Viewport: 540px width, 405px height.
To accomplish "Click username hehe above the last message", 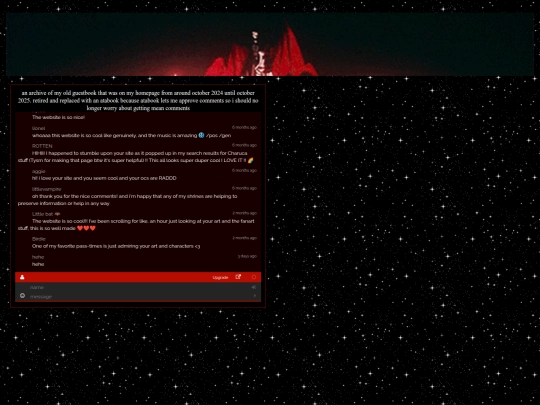I will 38,257.
